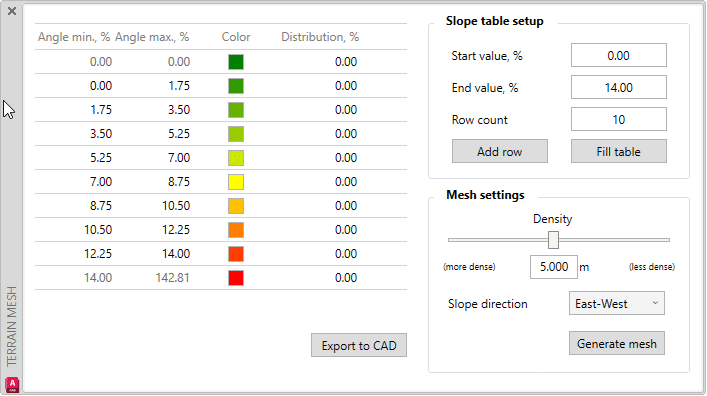Image resolution: width=707 pixels, height=396 pixels.
Task: Click the Add row button
Action: click(x=500, y=152)
